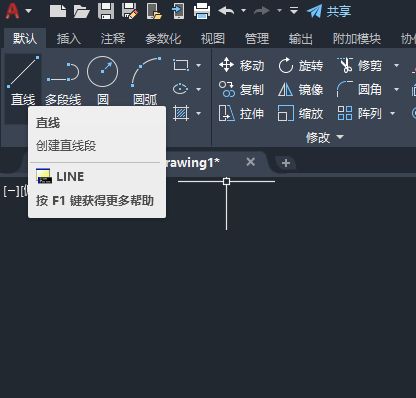The height and width of the screenshot is (398, 416).
Task: Click the 修剪 trim tool
Action: (x=359, y=65)
